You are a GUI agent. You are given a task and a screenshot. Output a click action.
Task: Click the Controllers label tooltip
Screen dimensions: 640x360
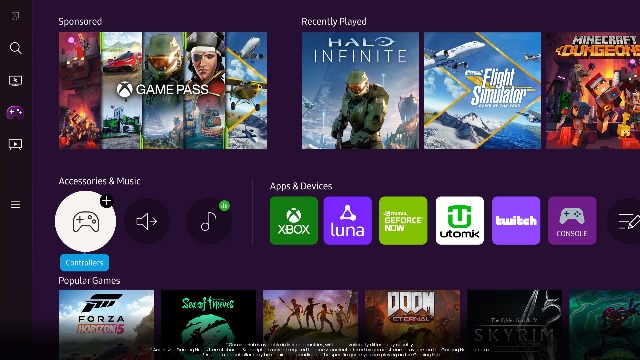(x=84, y=262)
